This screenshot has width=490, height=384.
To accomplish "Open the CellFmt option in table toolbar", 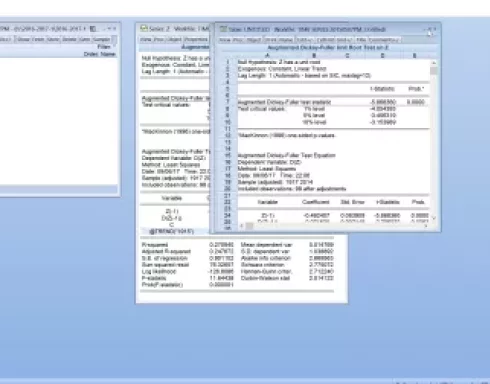I will pos(326,40).
